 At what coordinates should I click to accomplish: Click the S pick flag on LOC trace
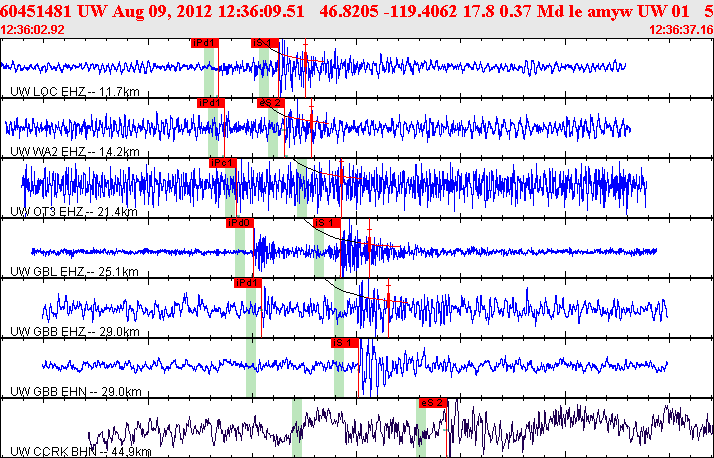(265, 43)
